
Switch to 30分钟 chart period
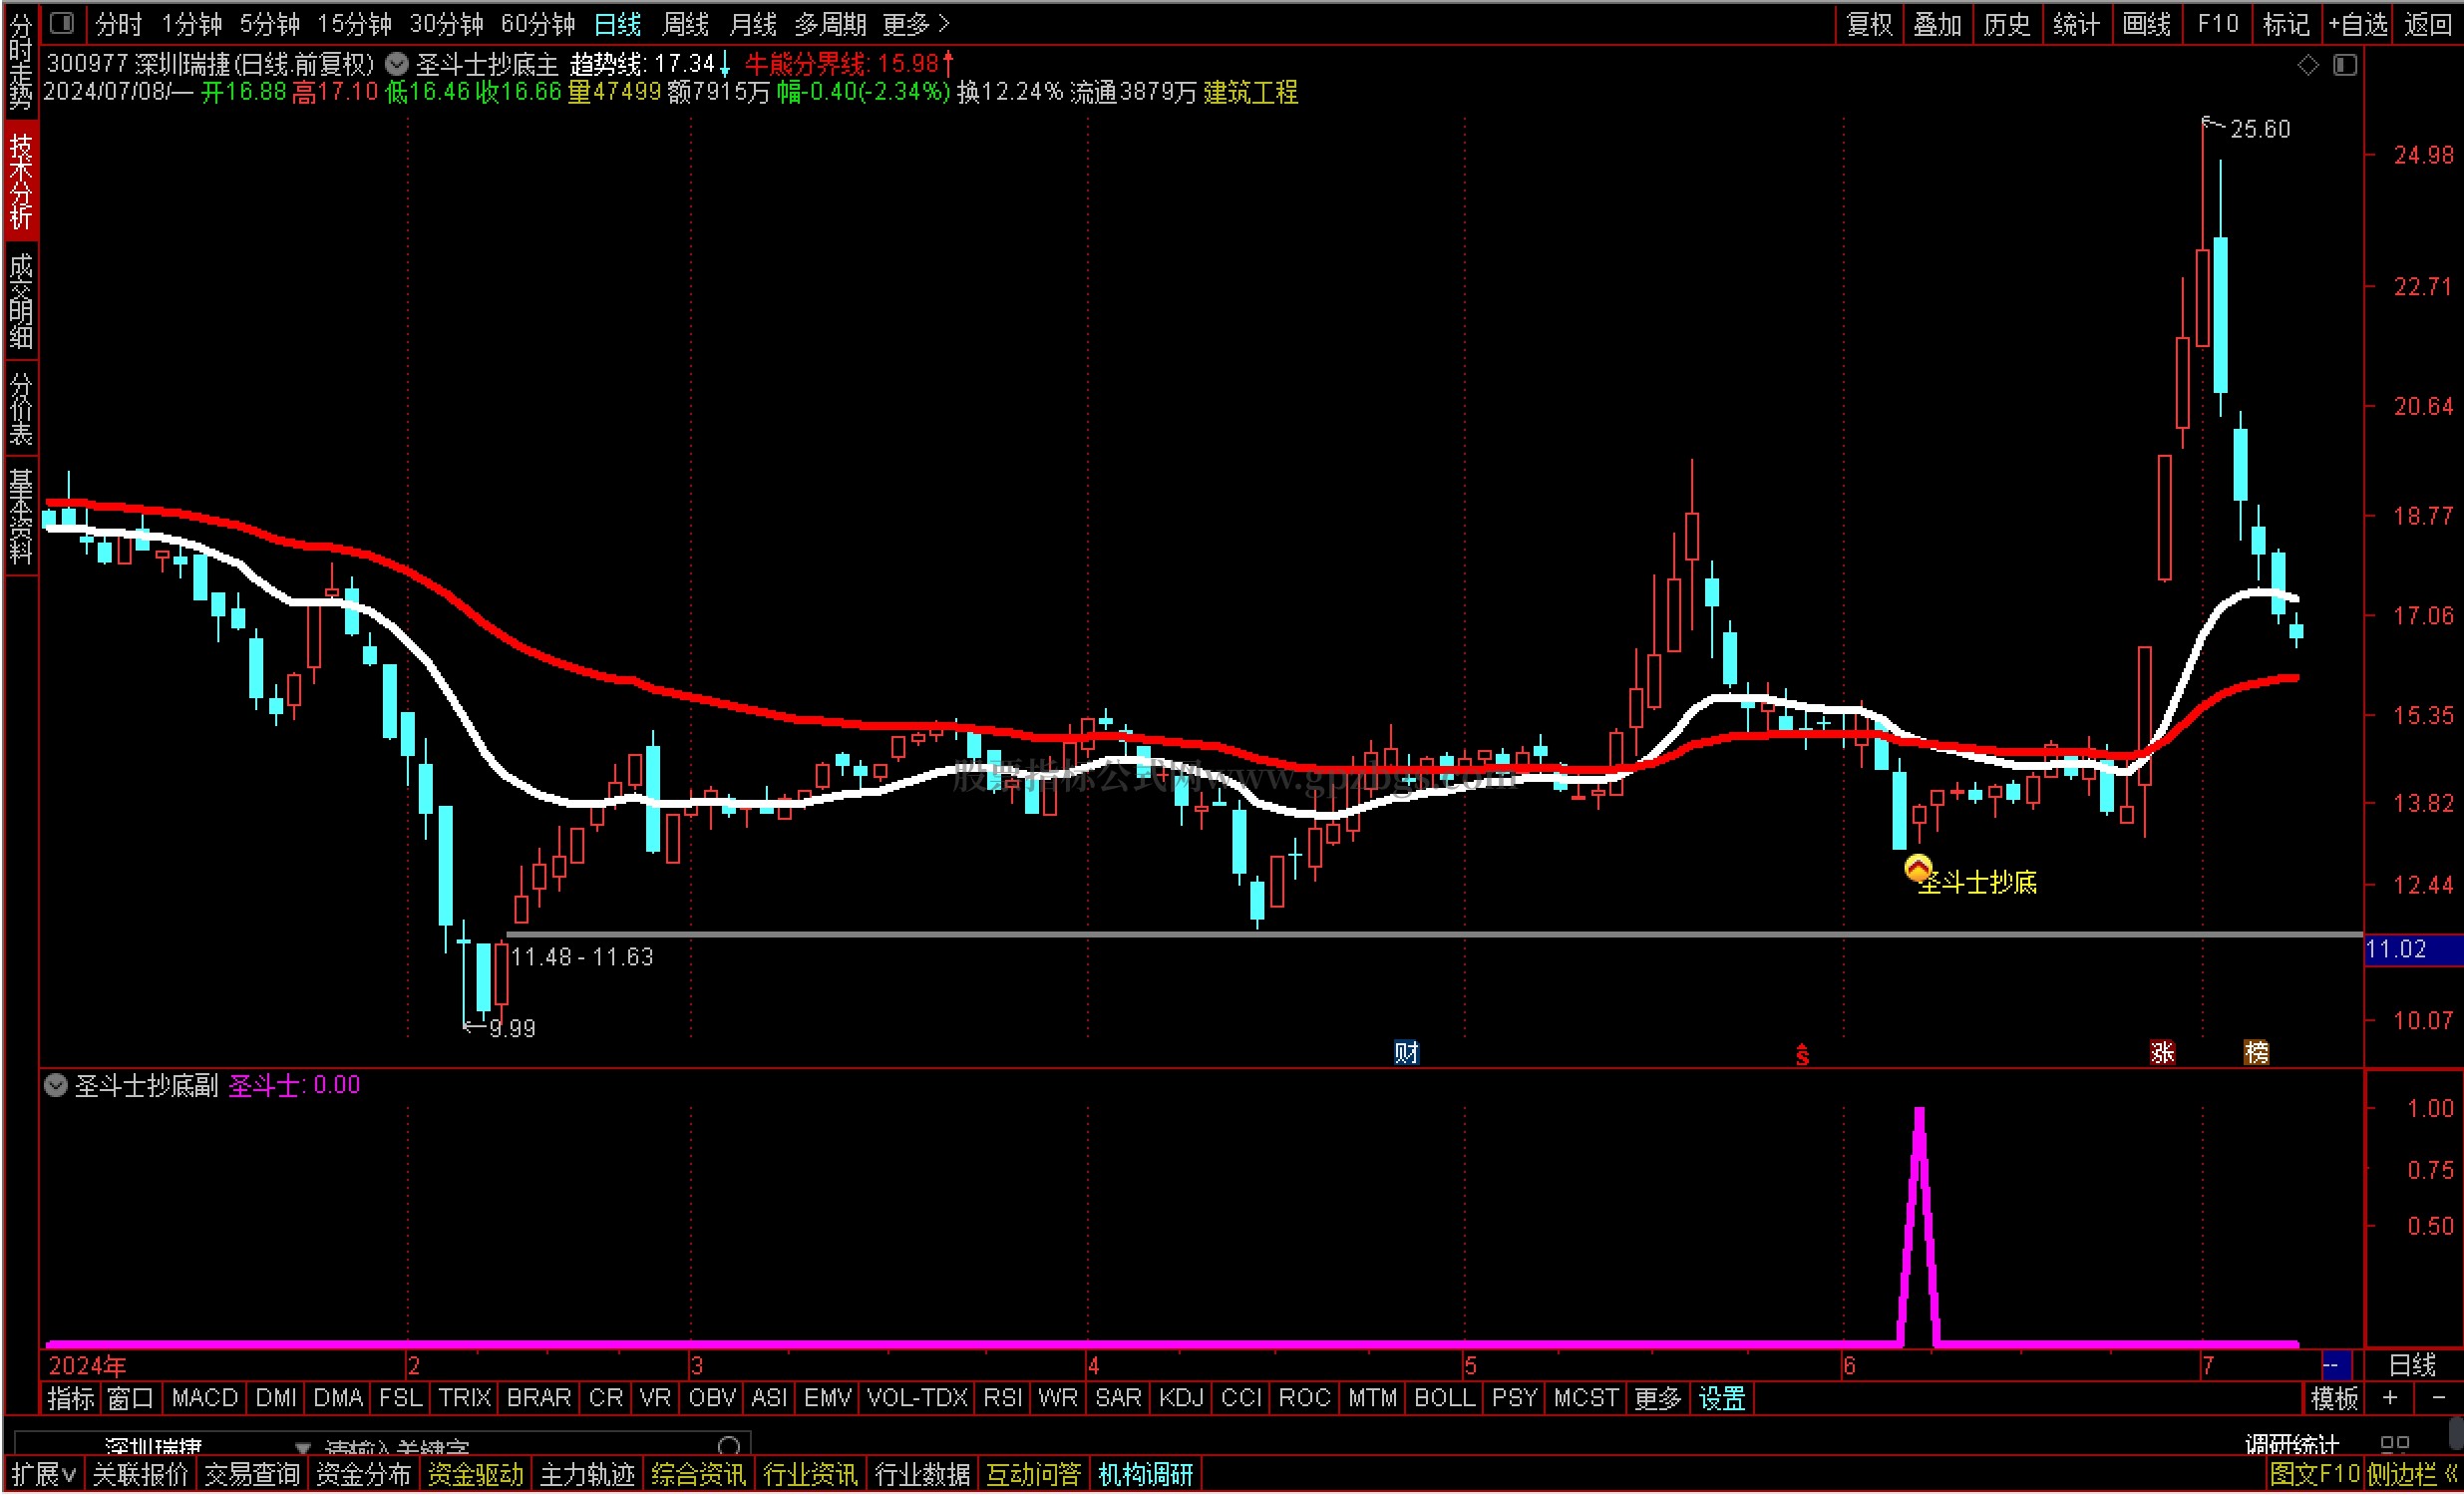(446, 23)
